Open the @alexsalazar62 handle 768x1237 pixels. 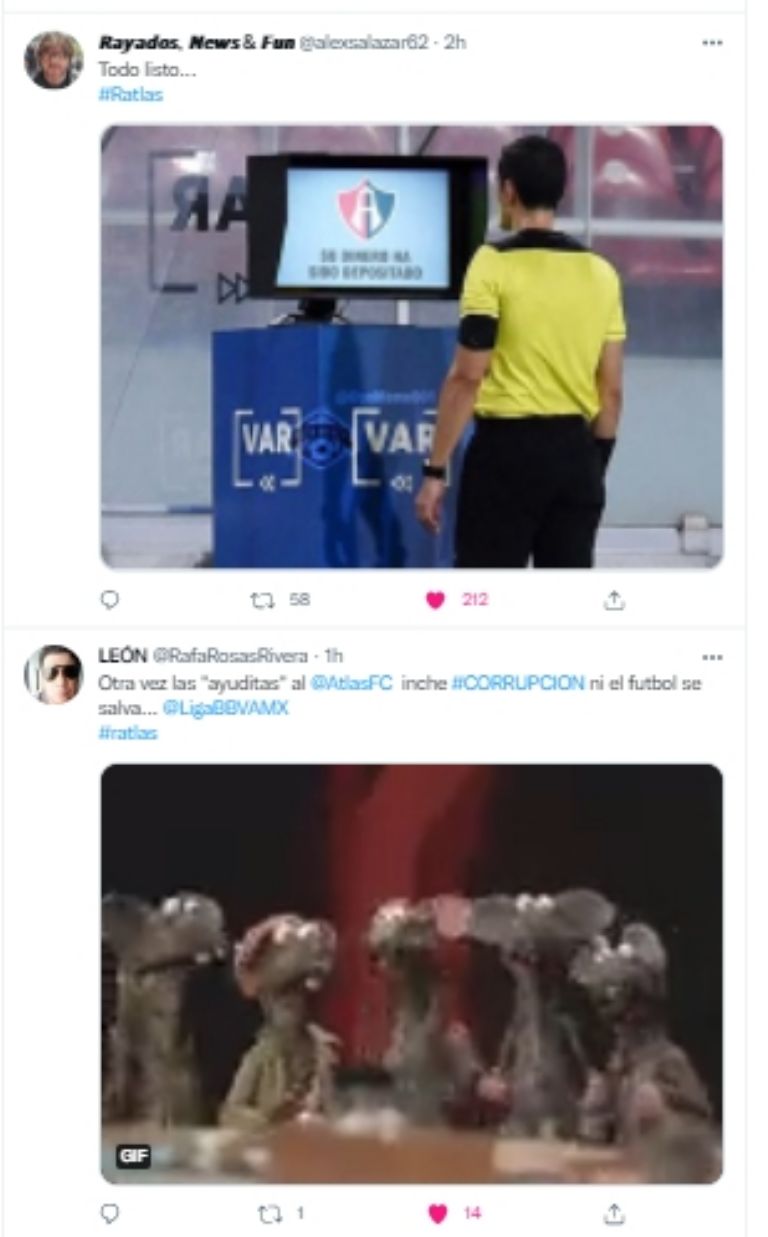pos(364,42)
